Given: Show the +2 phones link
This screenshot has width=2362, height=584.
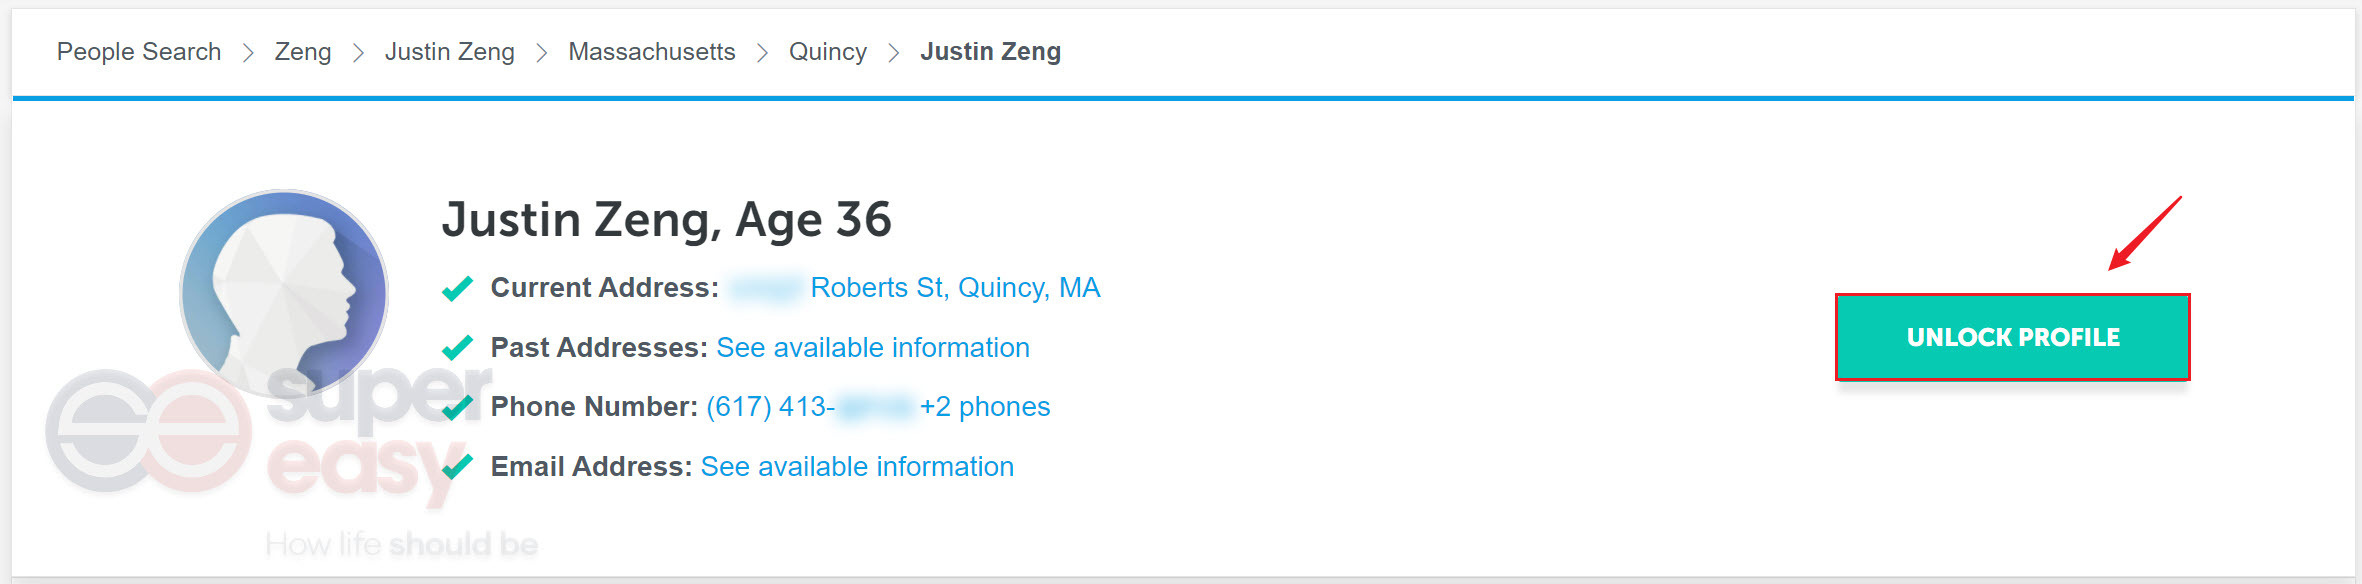Looking at the screenshot, I should [x=985, y=407].
